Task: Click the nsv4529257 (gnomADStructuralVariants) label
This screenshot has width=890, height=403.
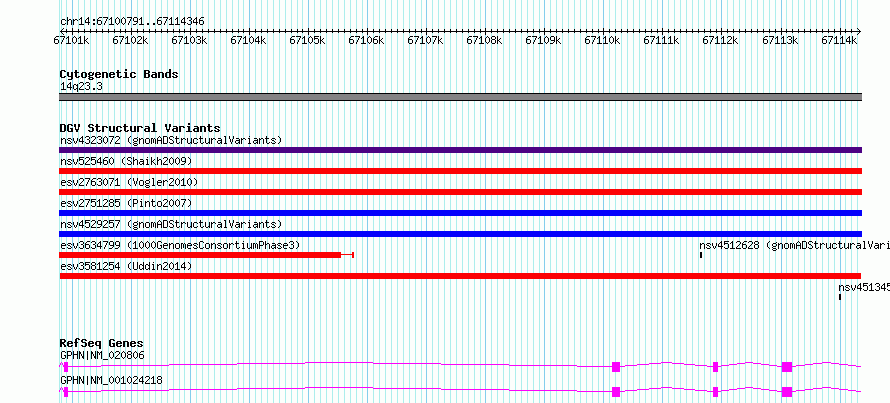Action: [171, 224]
